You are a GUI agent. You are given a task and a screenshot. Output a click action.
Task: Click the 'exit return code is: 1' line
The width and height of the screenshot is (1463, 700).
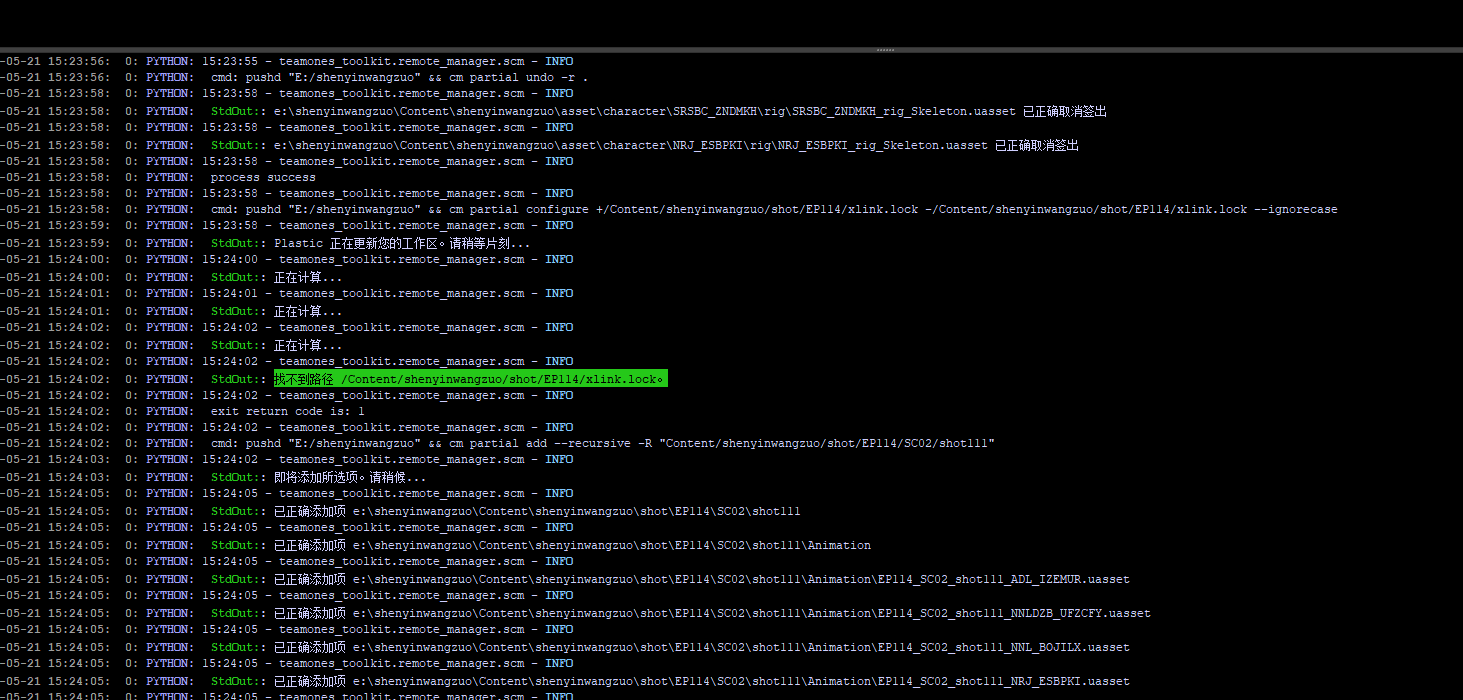click(287, 411)
